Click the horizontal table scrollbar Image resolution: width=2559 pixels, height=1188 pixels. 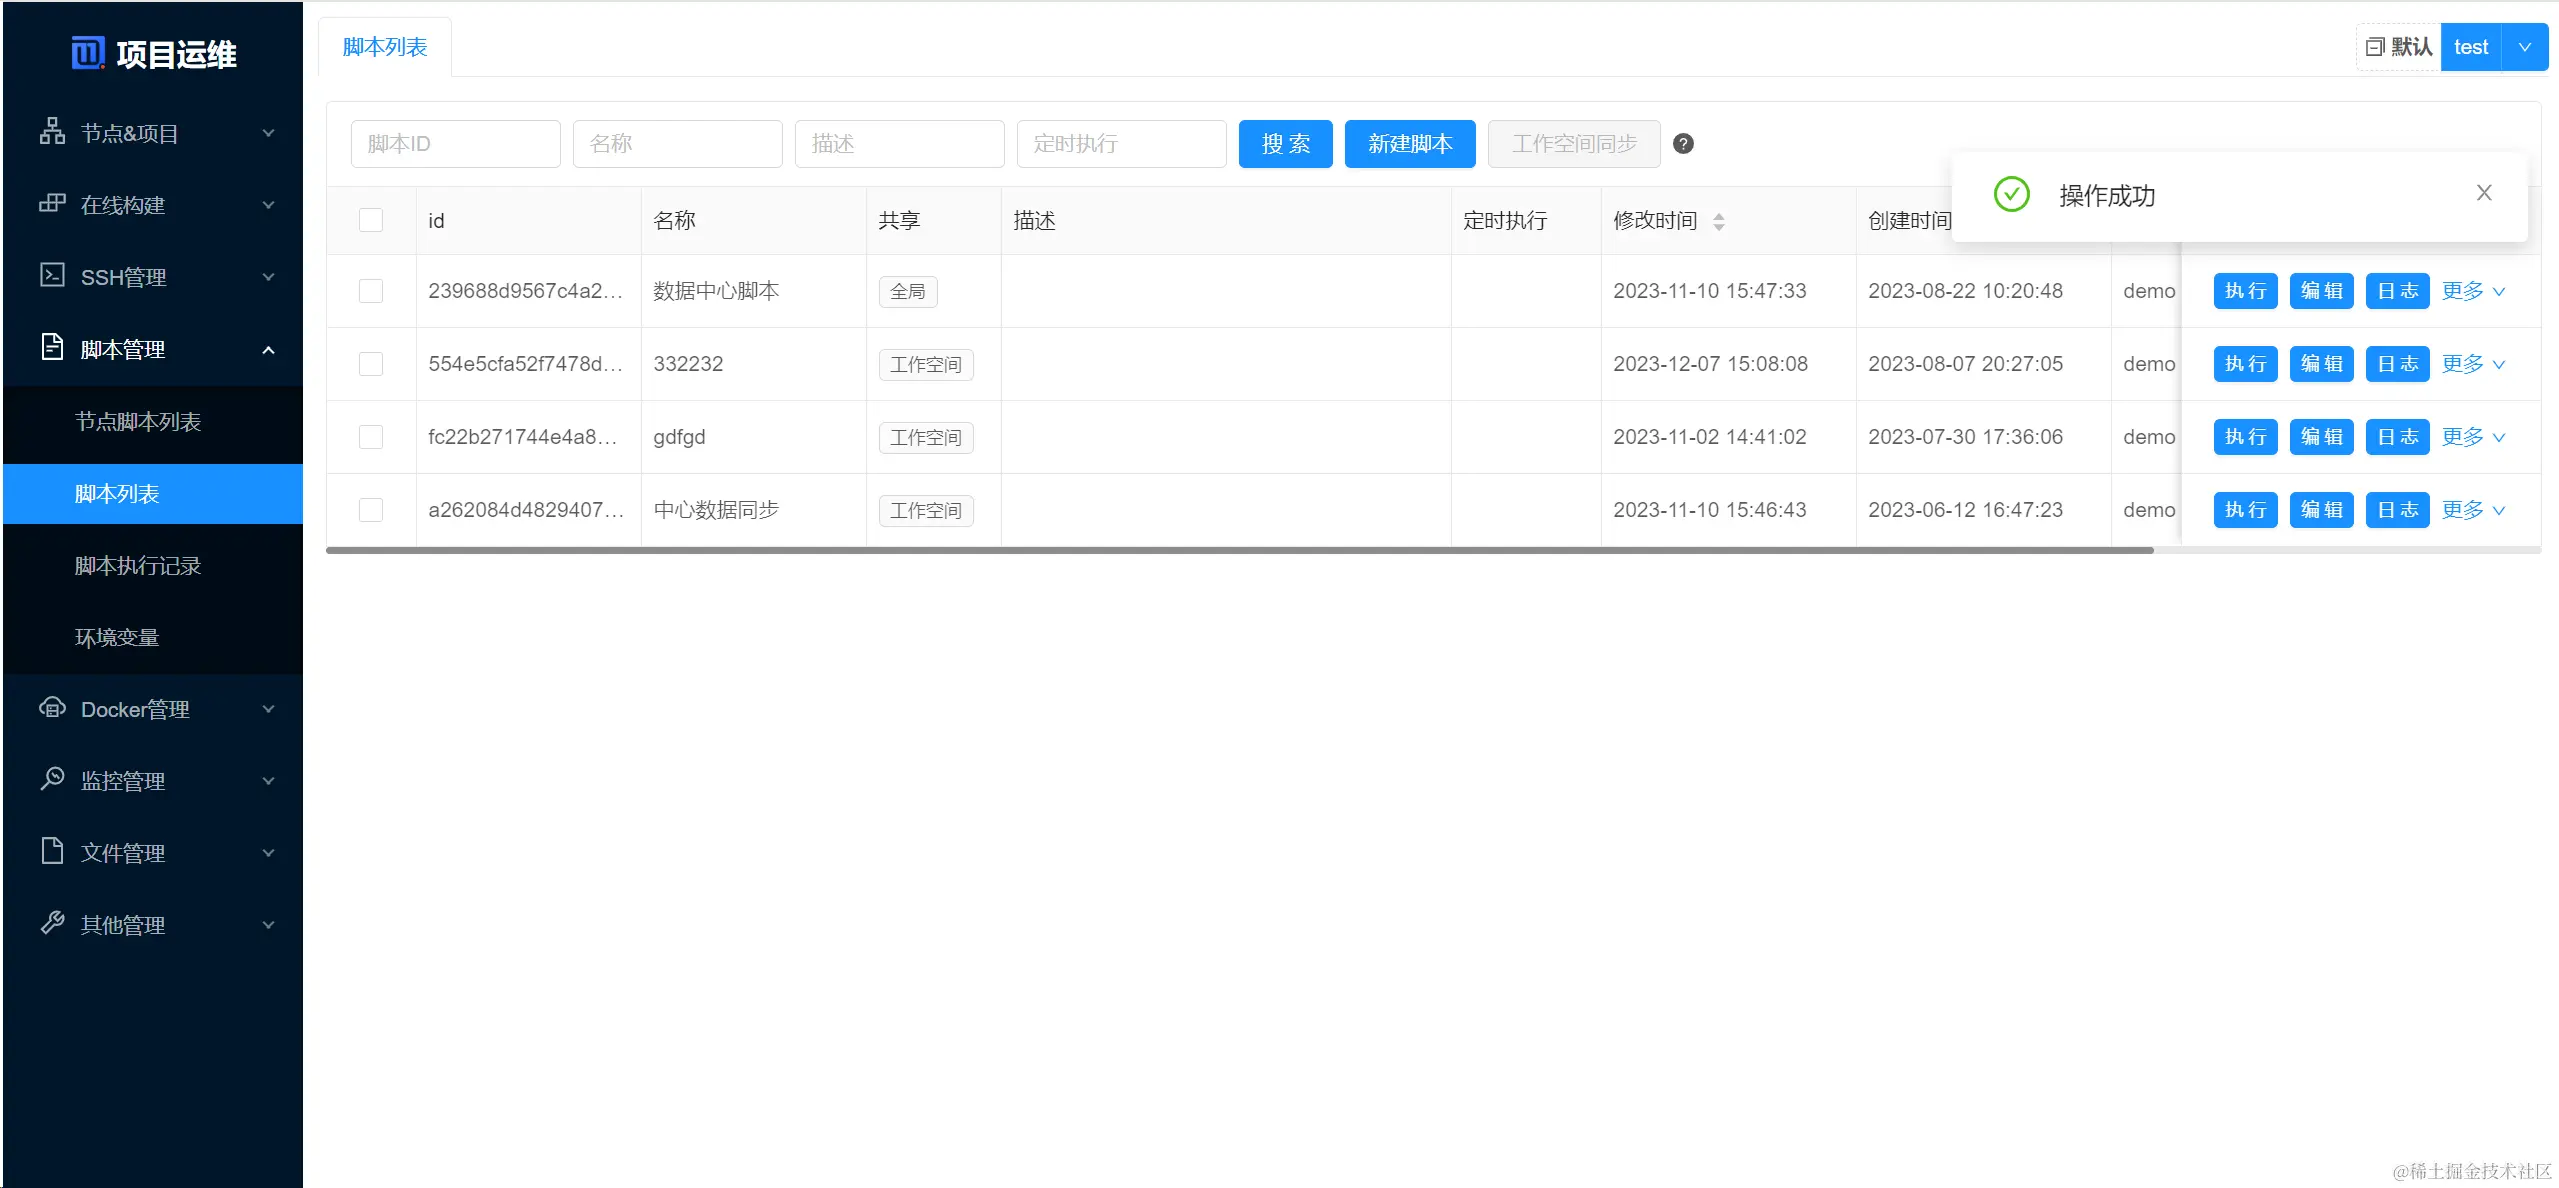[1240, 550]
